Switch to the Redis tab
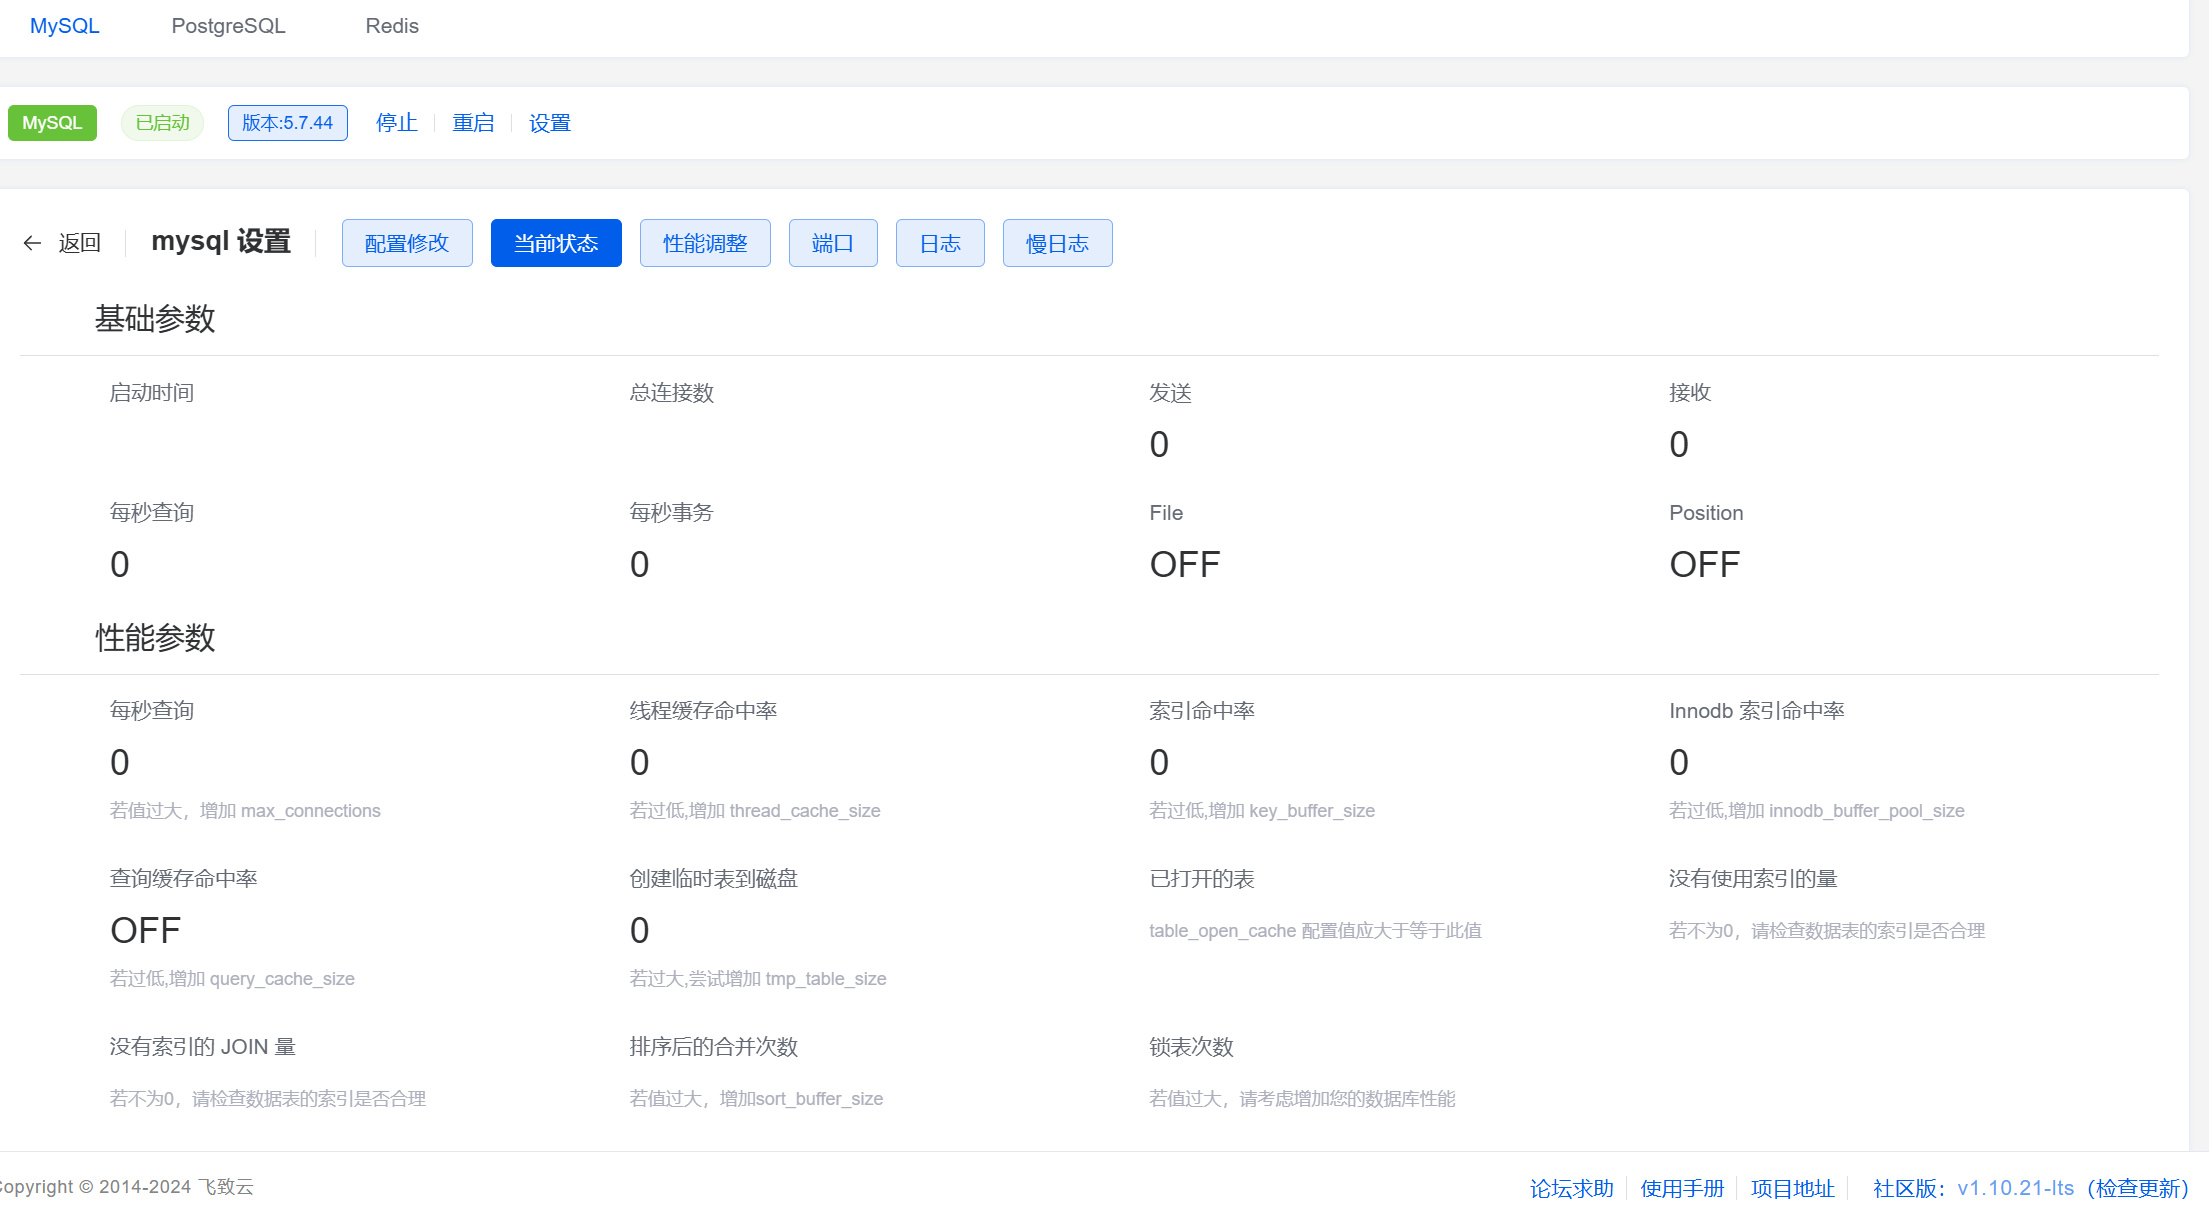Image resolution: width=2209 pixels, height=1213 pixels. pos(392,26)
